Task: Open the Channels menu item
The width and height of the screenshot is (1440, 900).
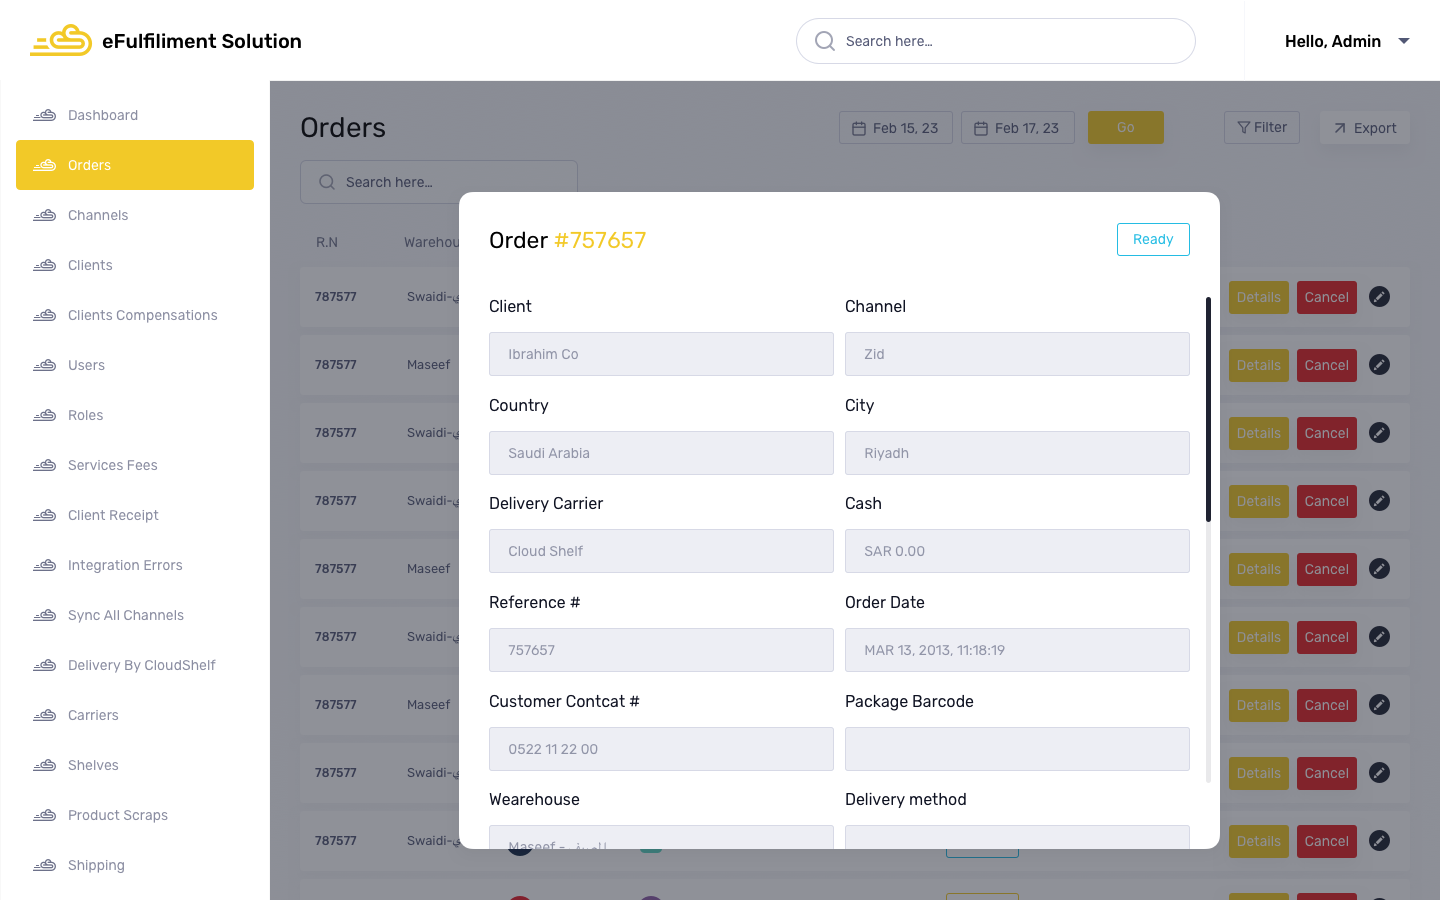Action: tap(98, 215)
